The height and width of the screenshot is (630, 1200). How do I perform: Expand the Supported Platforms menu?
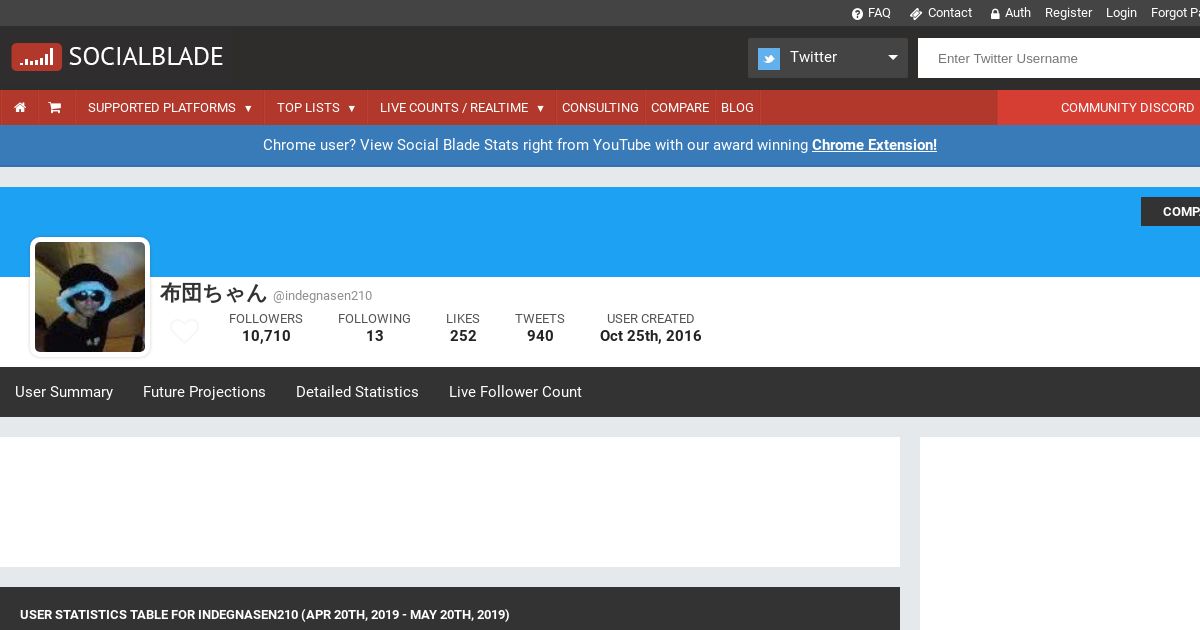point(170,107)
